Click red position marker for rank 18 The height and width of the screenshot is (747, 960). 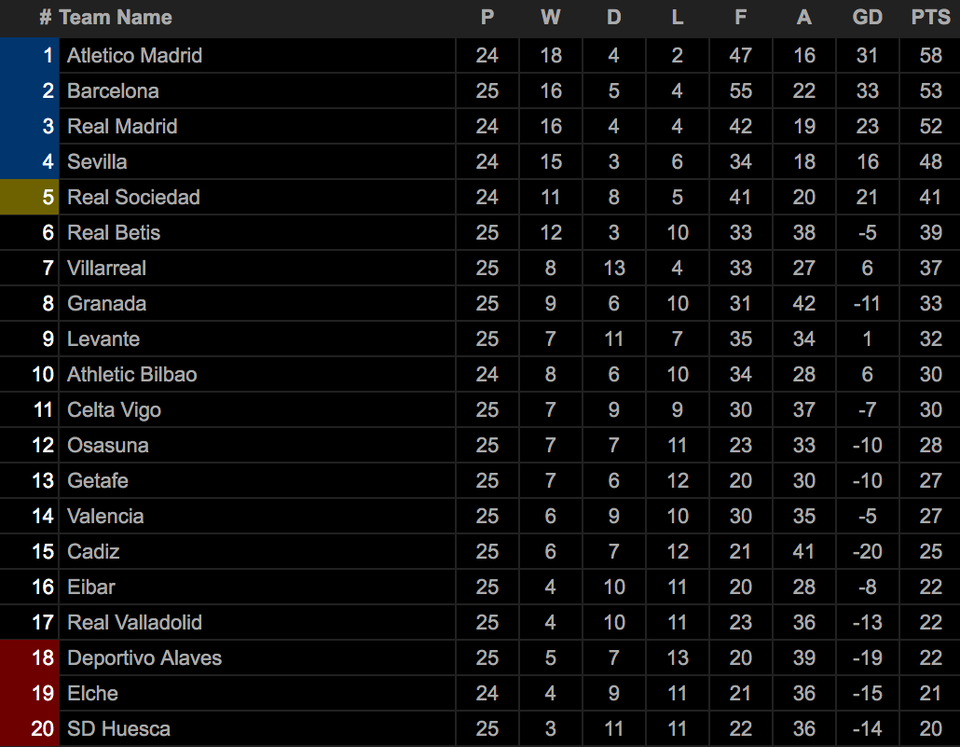29,658
